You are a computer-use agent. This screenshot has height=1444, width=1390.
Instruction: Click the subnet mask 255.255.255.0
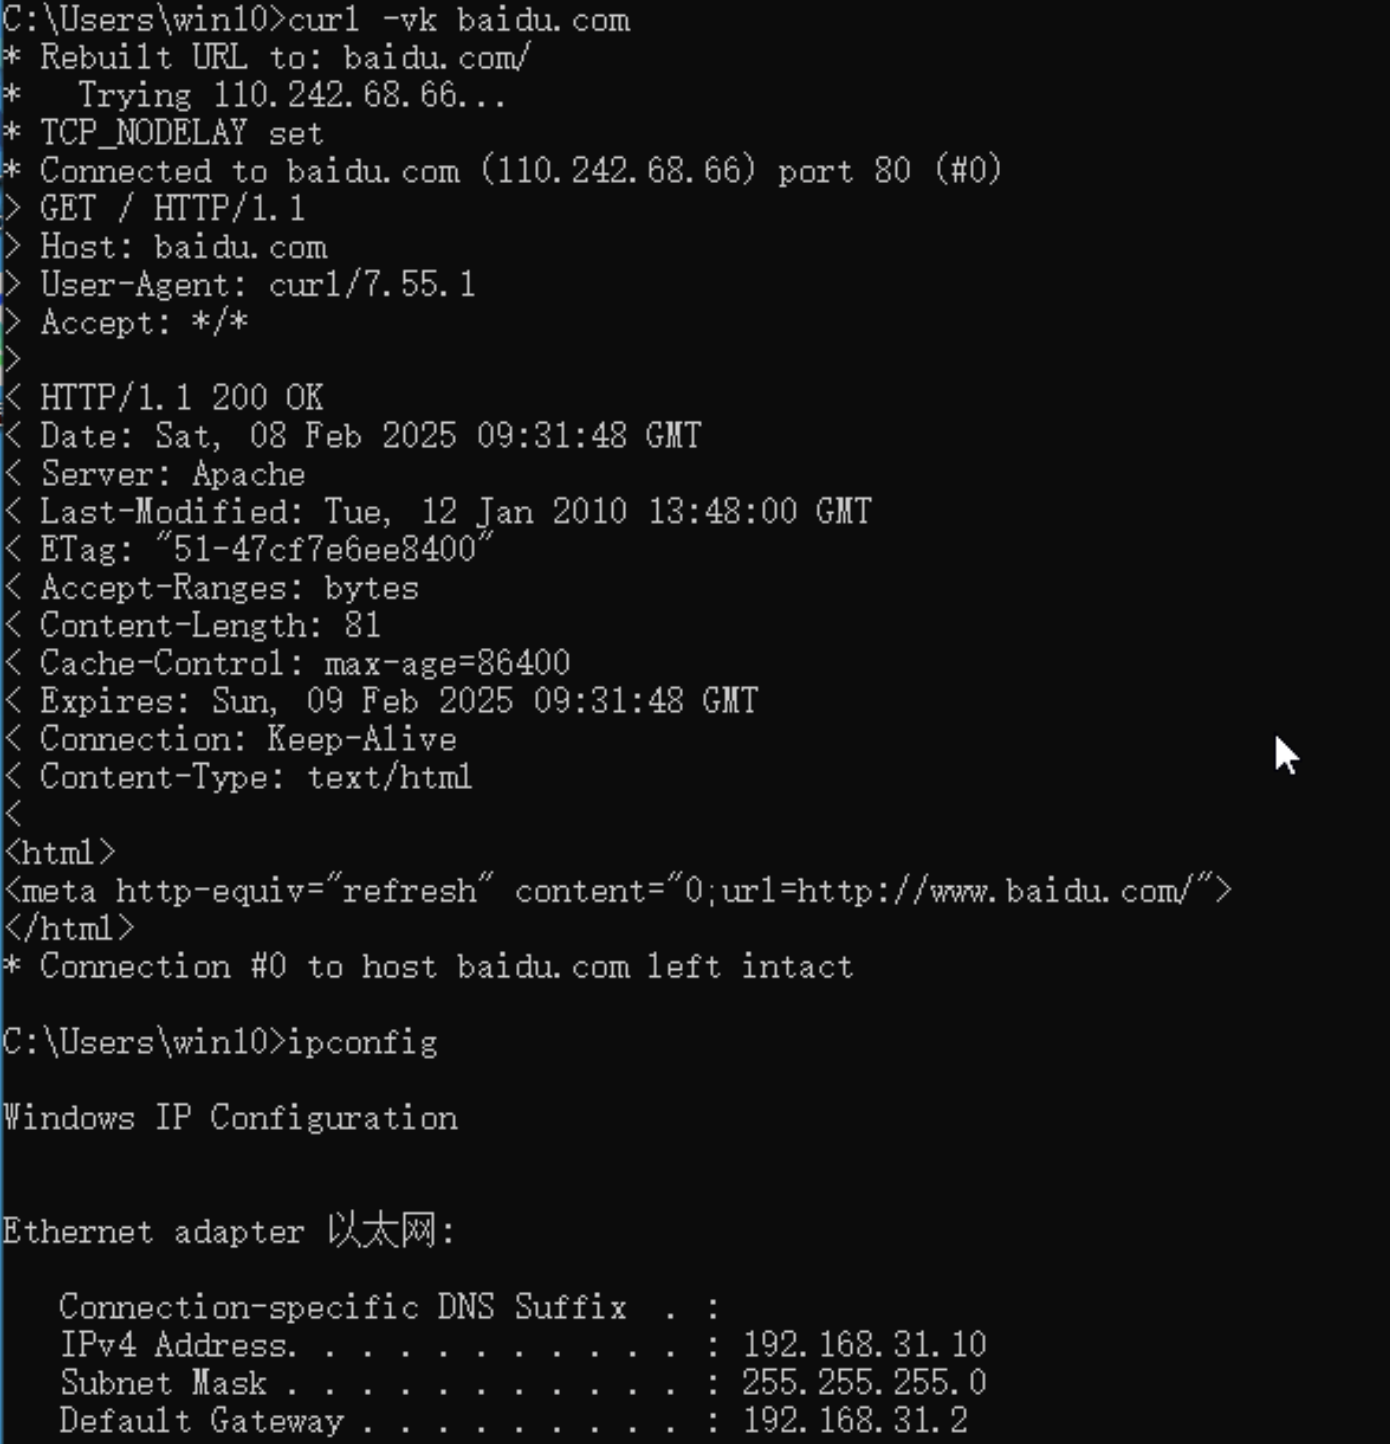coord(864,1383)
